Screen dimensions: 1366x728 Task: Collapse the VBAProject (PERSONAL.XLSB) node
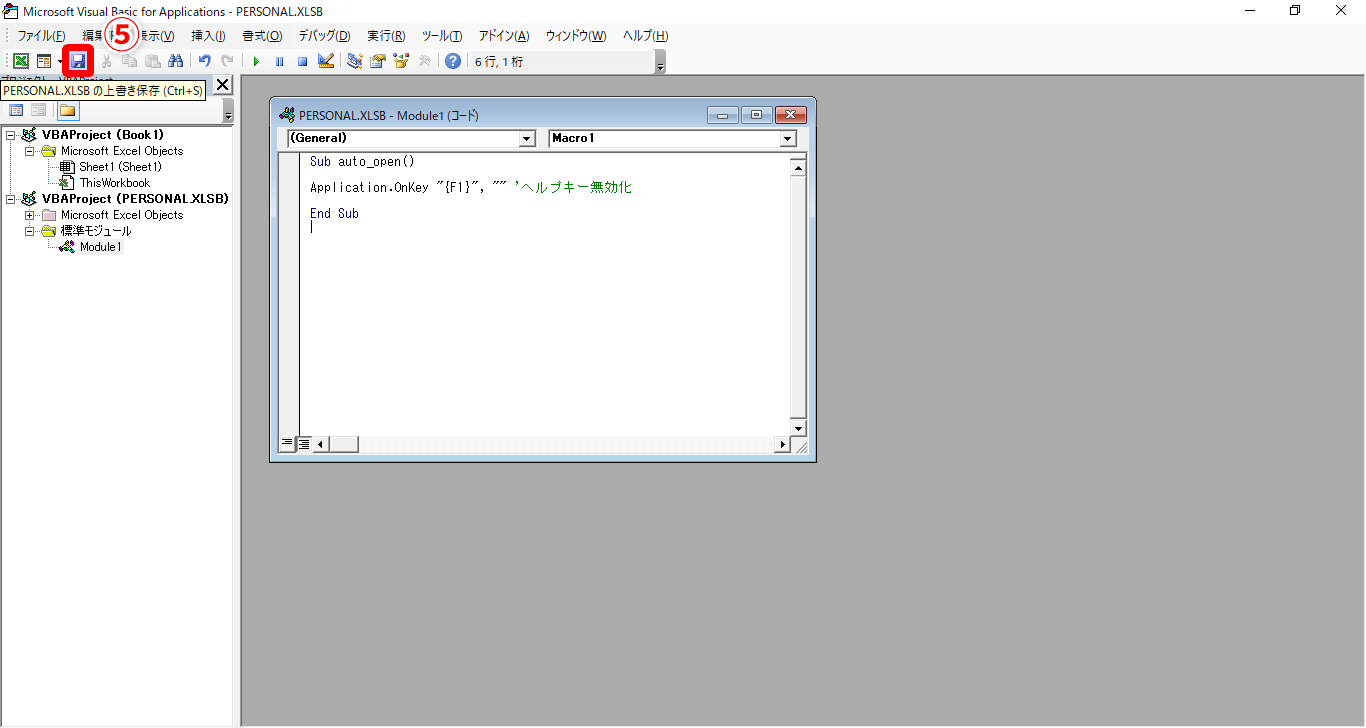[11, 199]
